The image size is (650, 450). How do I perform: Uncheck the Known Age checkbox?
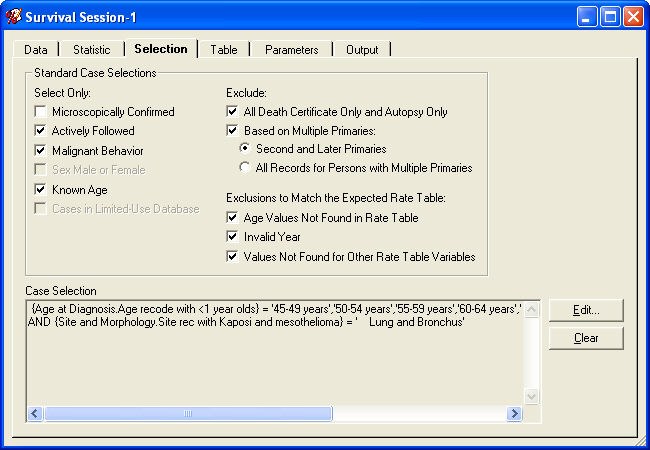tap(41, 189)
